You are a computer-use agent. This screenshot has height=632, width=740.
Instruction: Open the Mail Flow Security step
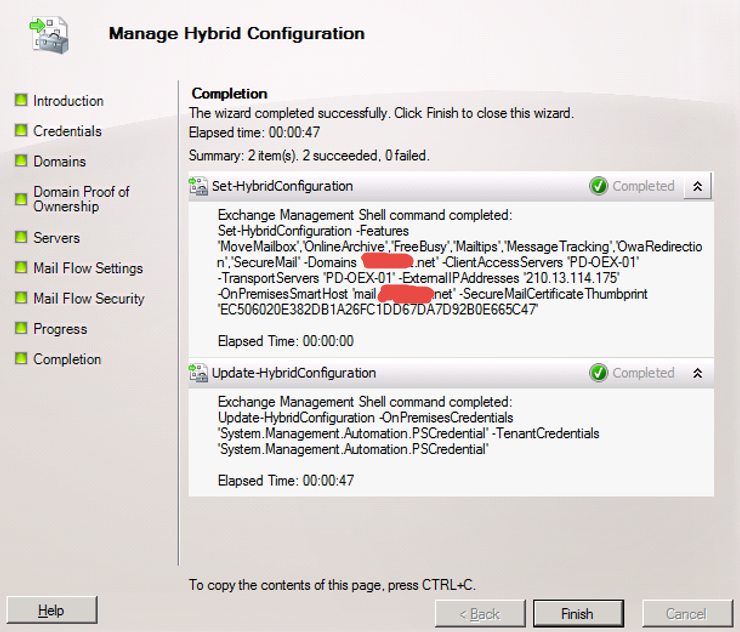[88, 298]
